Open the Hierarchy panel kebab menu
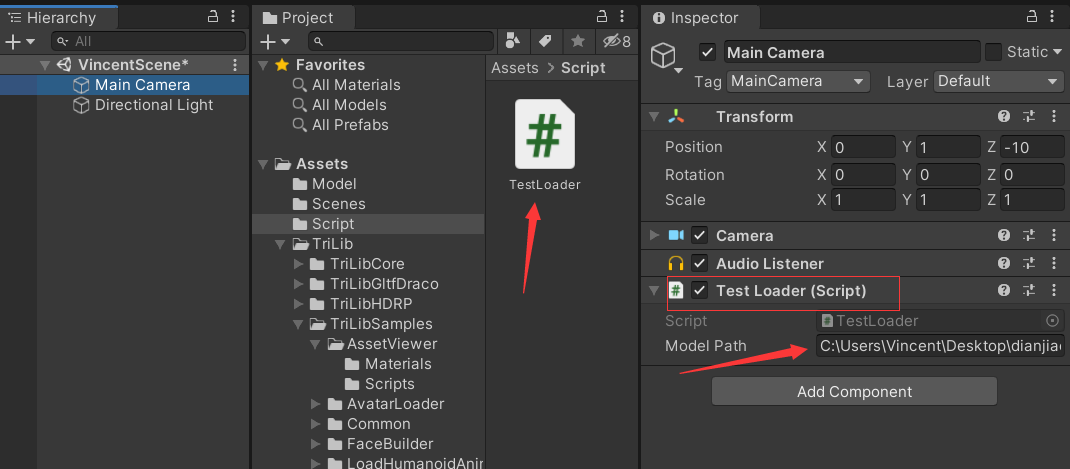 point(233,17)
